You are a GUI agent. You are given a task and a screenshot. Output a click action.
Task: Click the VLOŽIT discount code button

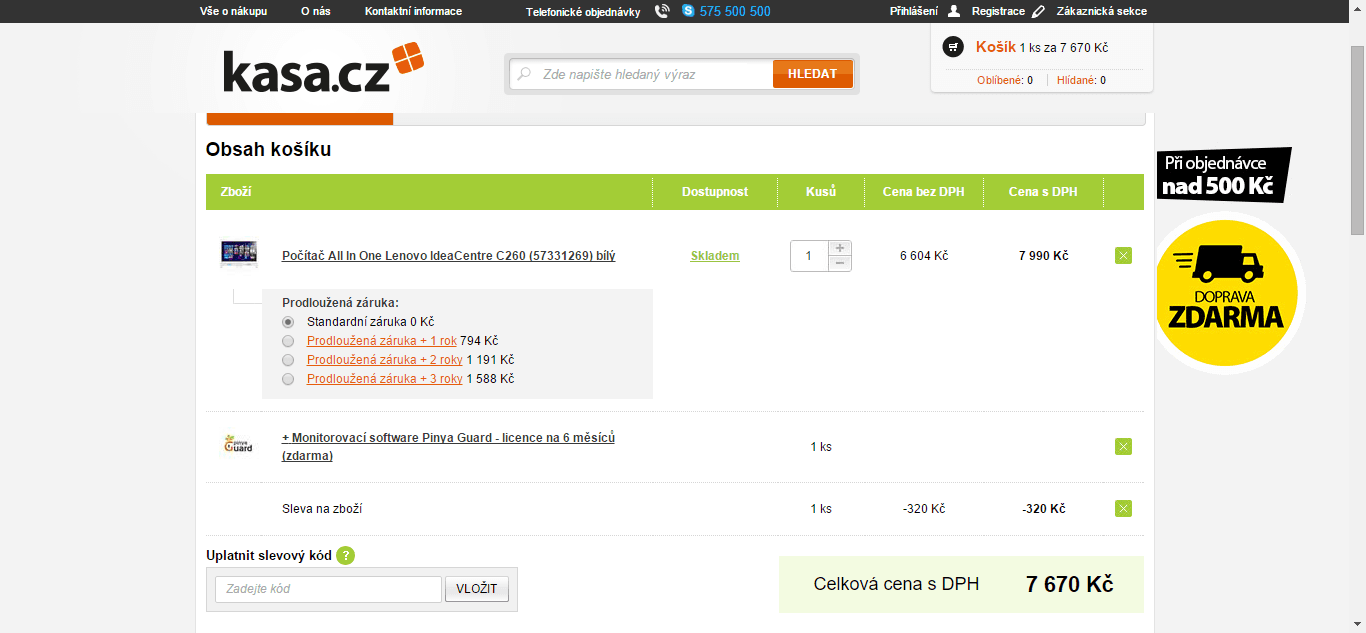477,589
